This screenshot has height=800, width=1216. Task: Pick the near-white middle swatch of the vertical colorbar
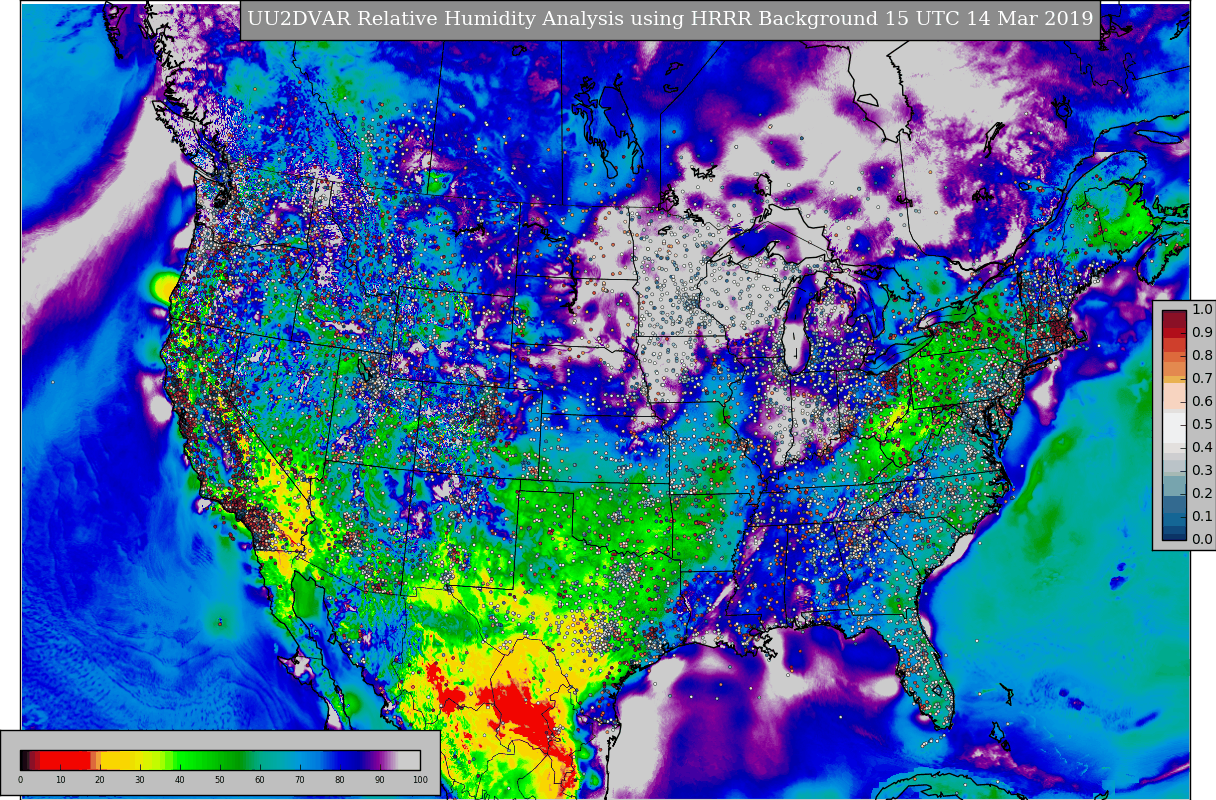pos(1174,427)
